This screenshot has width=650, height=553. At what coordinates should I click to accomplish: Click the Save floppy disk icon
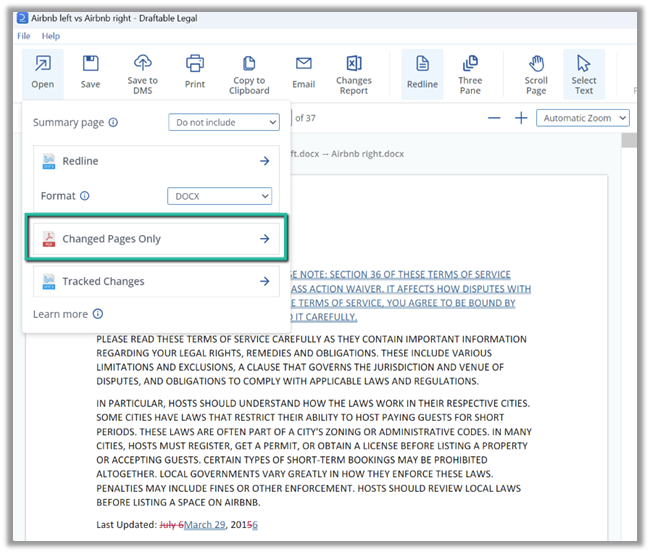(x=90, y=64)
